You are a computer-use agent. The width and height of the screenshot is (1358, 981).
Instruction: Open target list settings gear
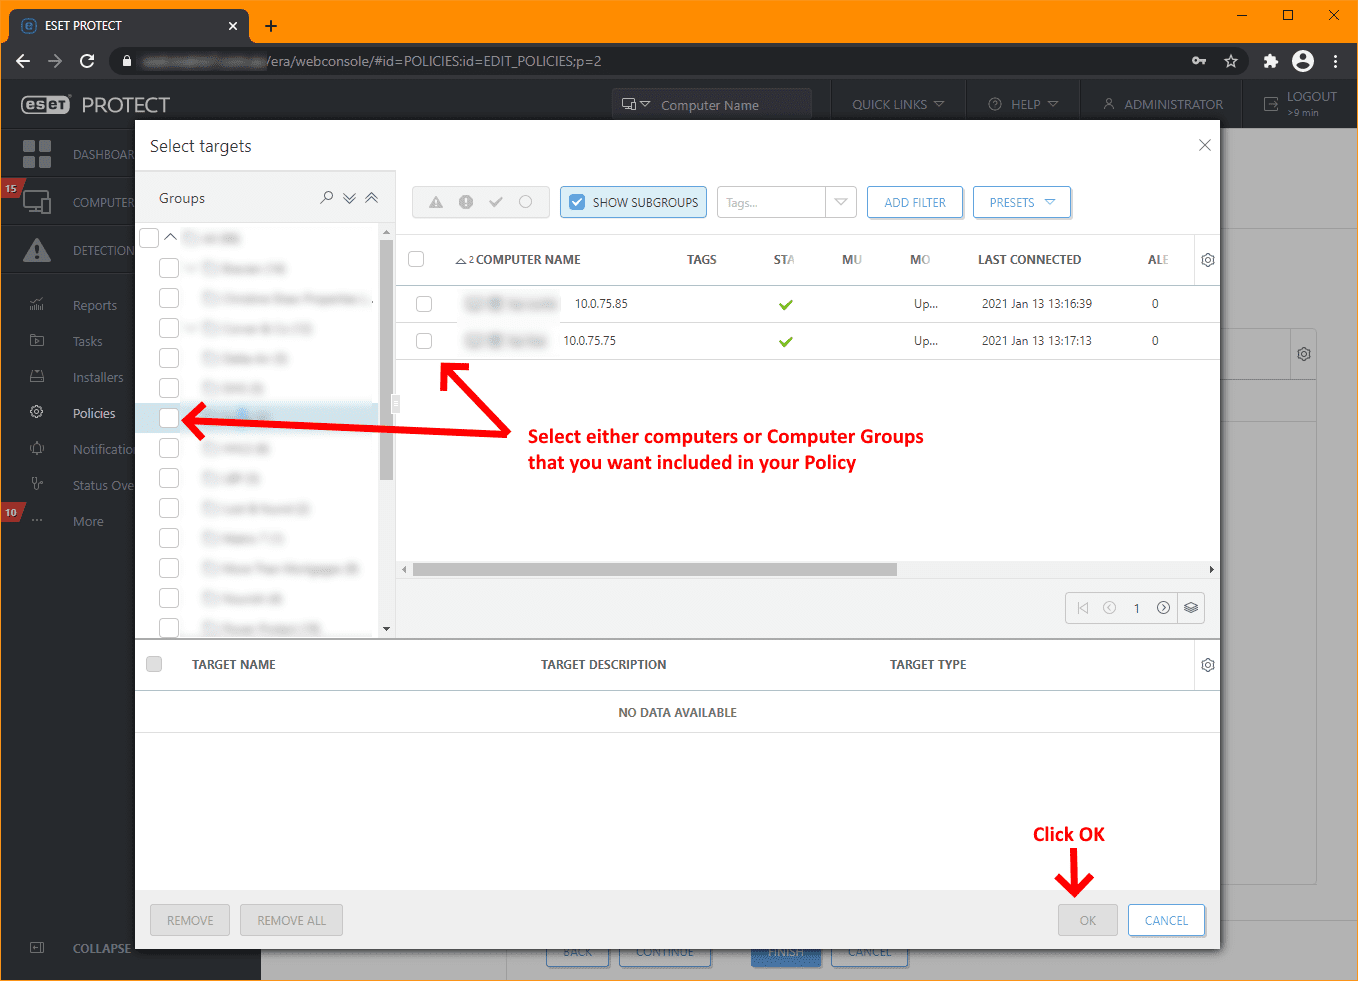(1208, 665)
